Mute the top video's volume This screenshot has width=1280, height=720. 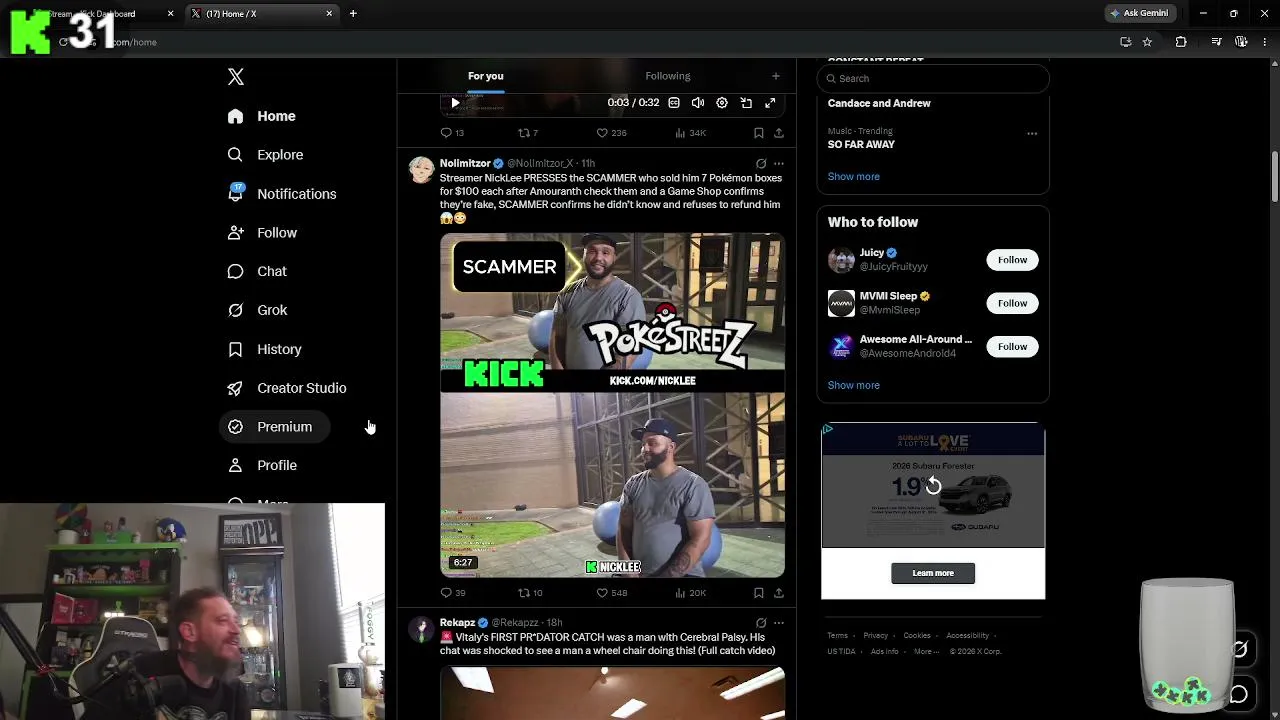click(698, 103)
